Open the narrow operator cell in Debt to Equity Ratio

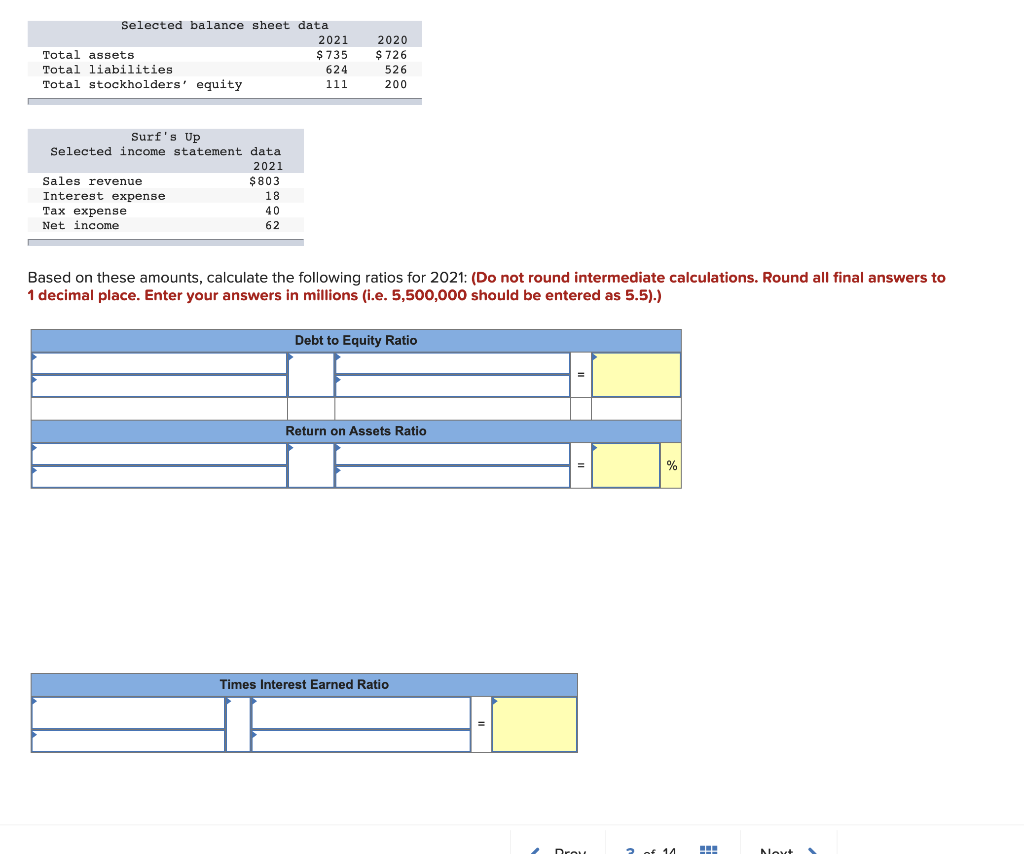tap(311, 375)
